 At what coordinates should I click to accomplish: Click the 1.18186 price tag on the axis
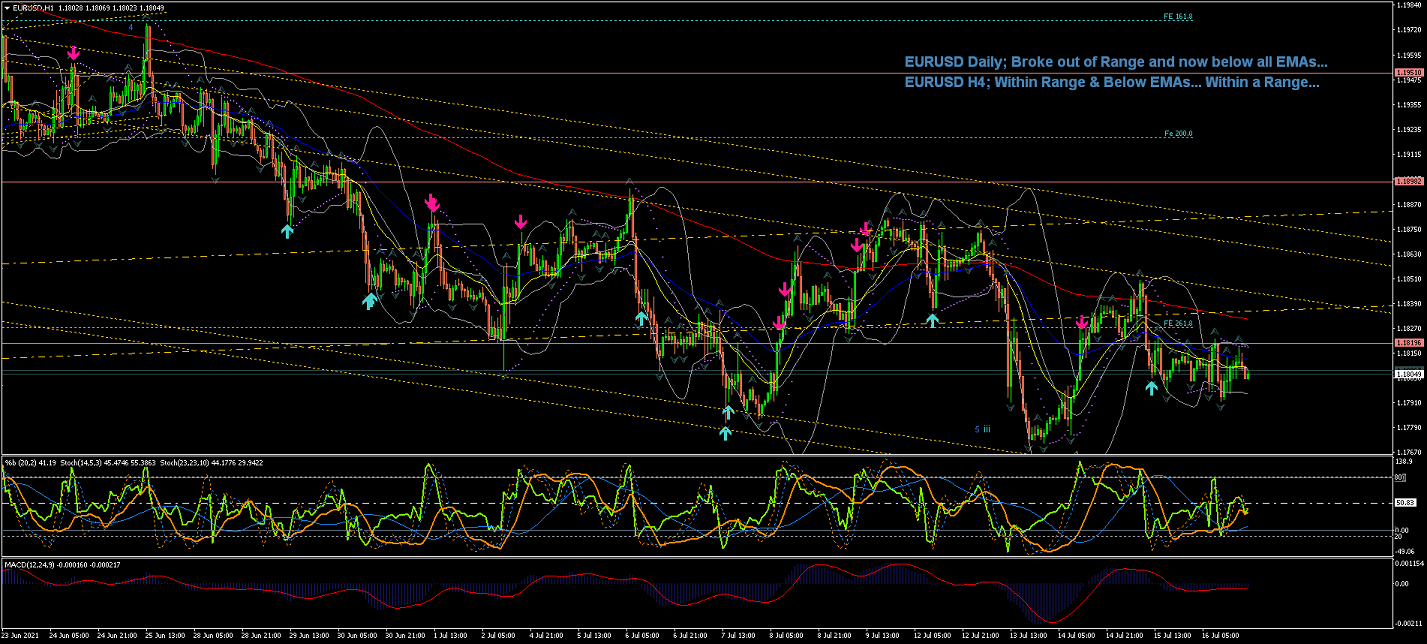point(1408,343)
